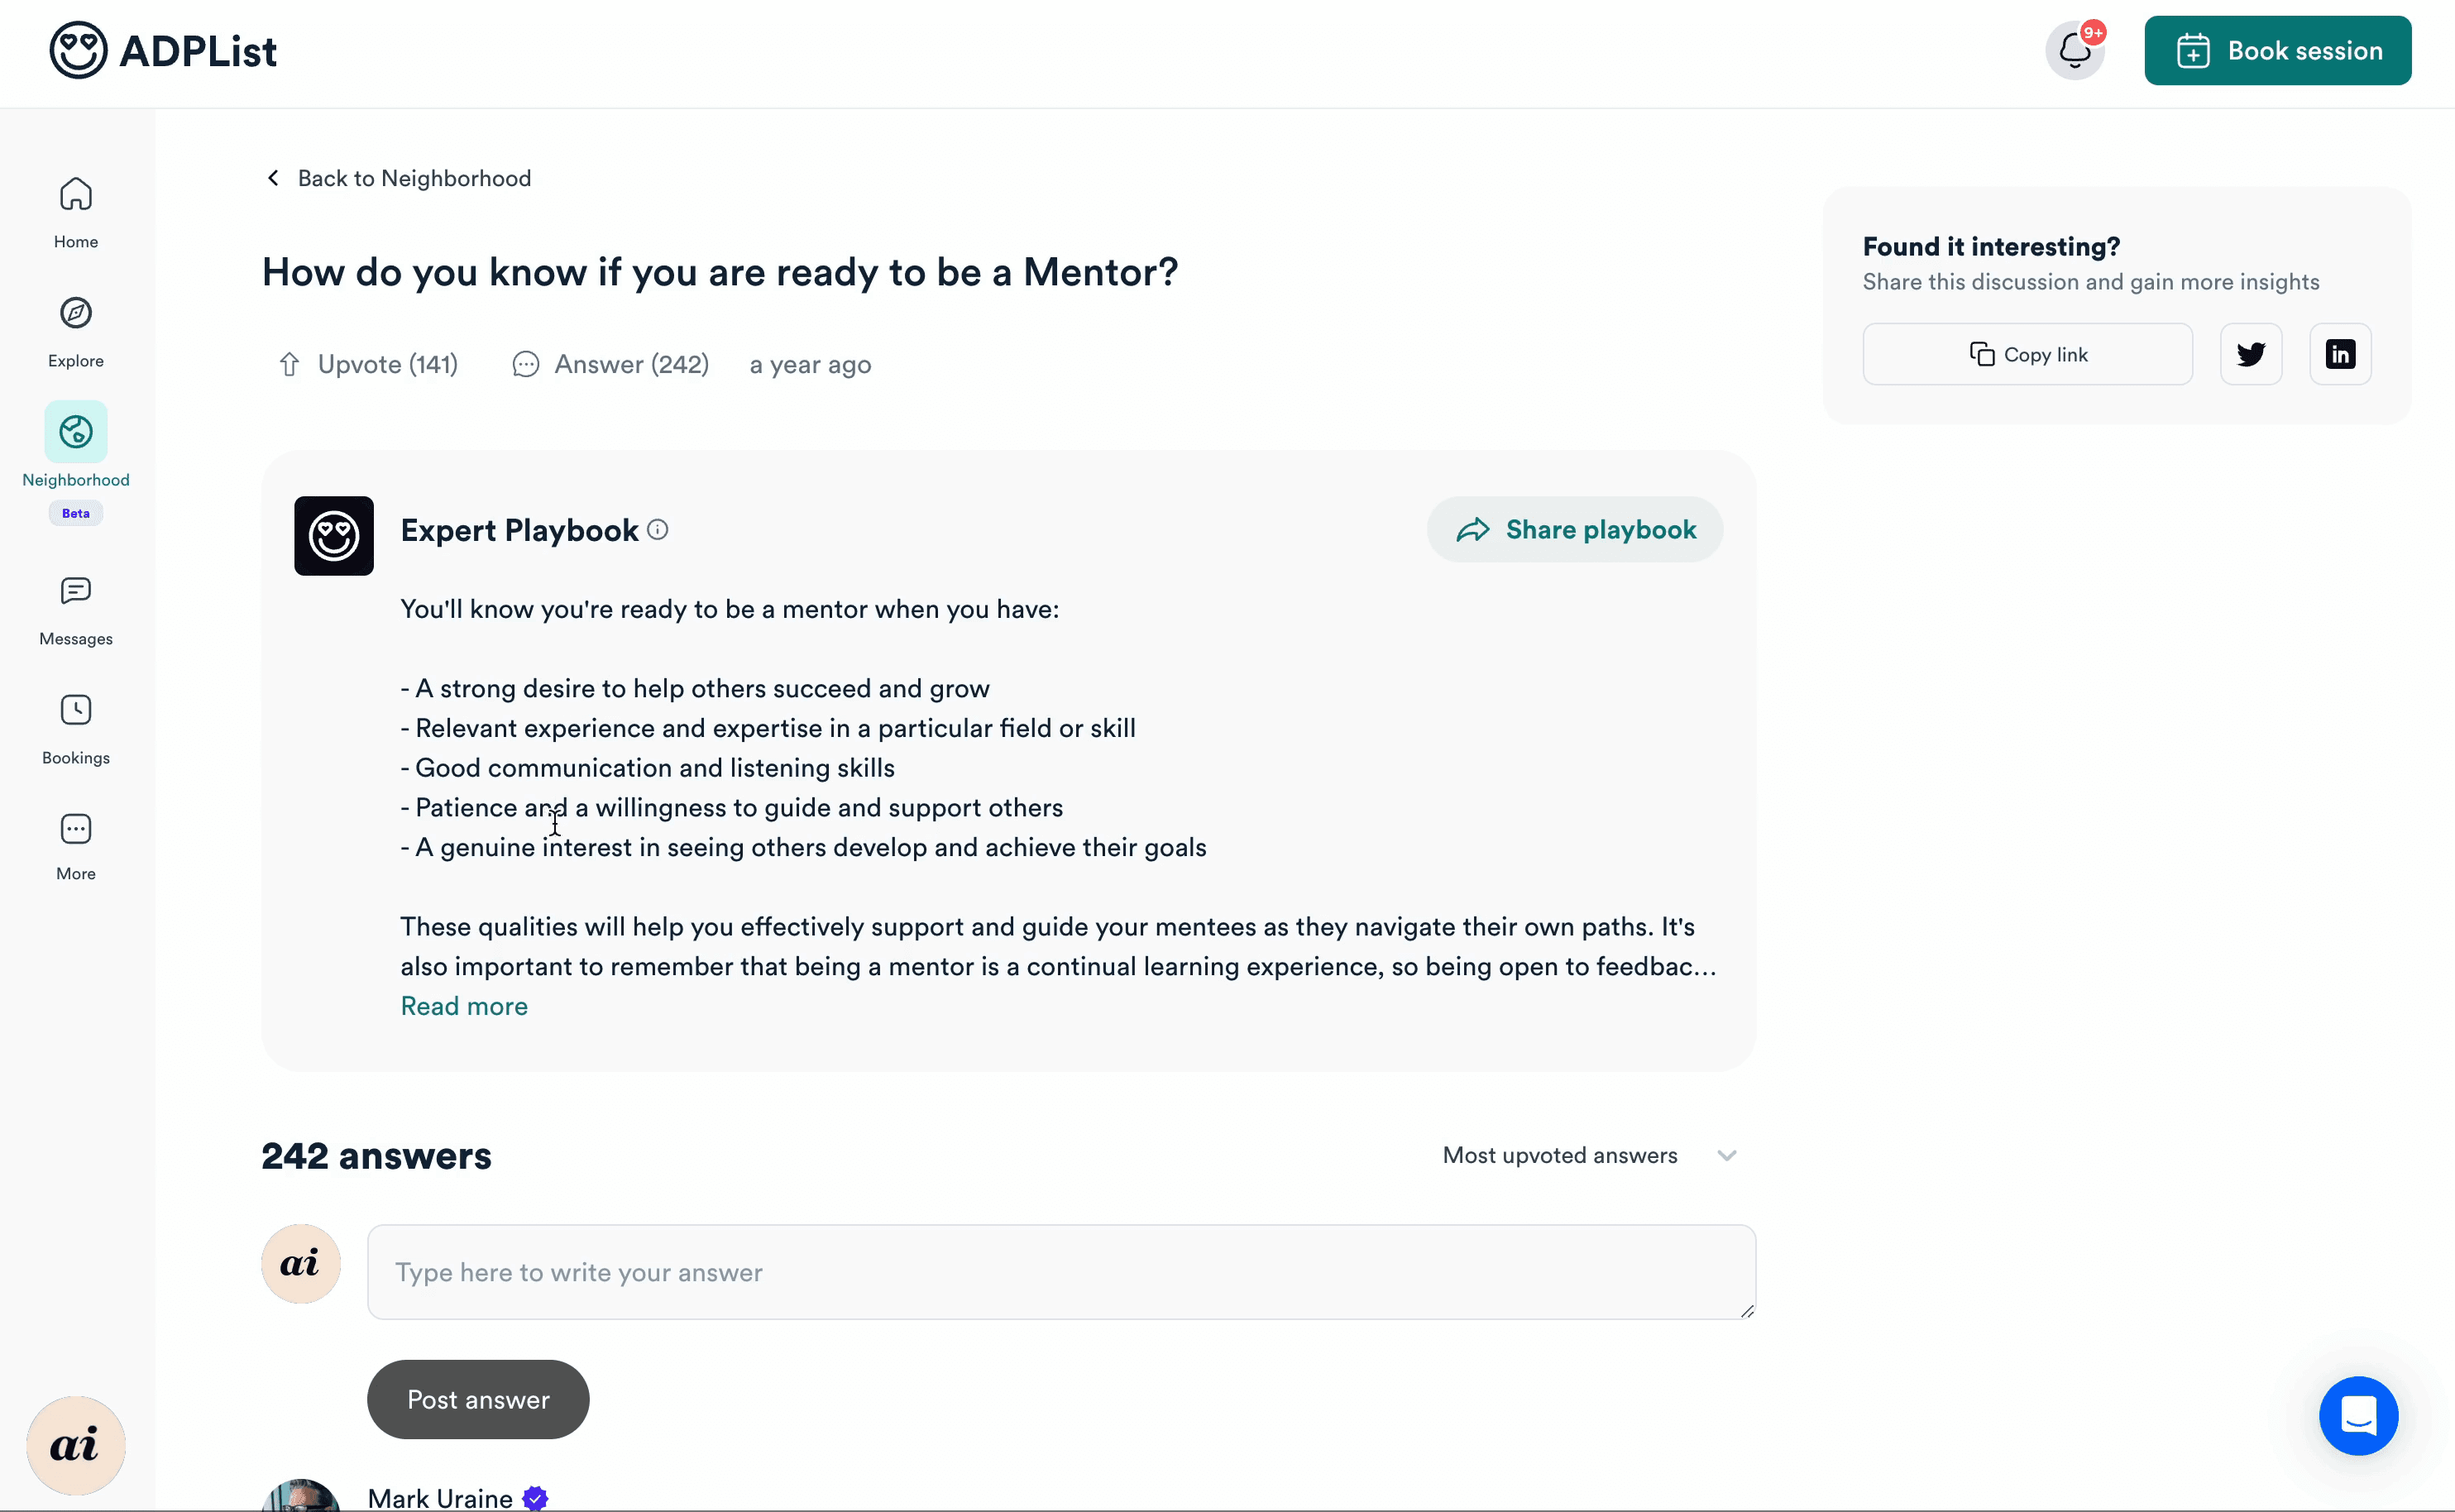Viewport: 2455px width, 1512px height.
Task: Click the Share playbook button
Action: point(1573,529)
